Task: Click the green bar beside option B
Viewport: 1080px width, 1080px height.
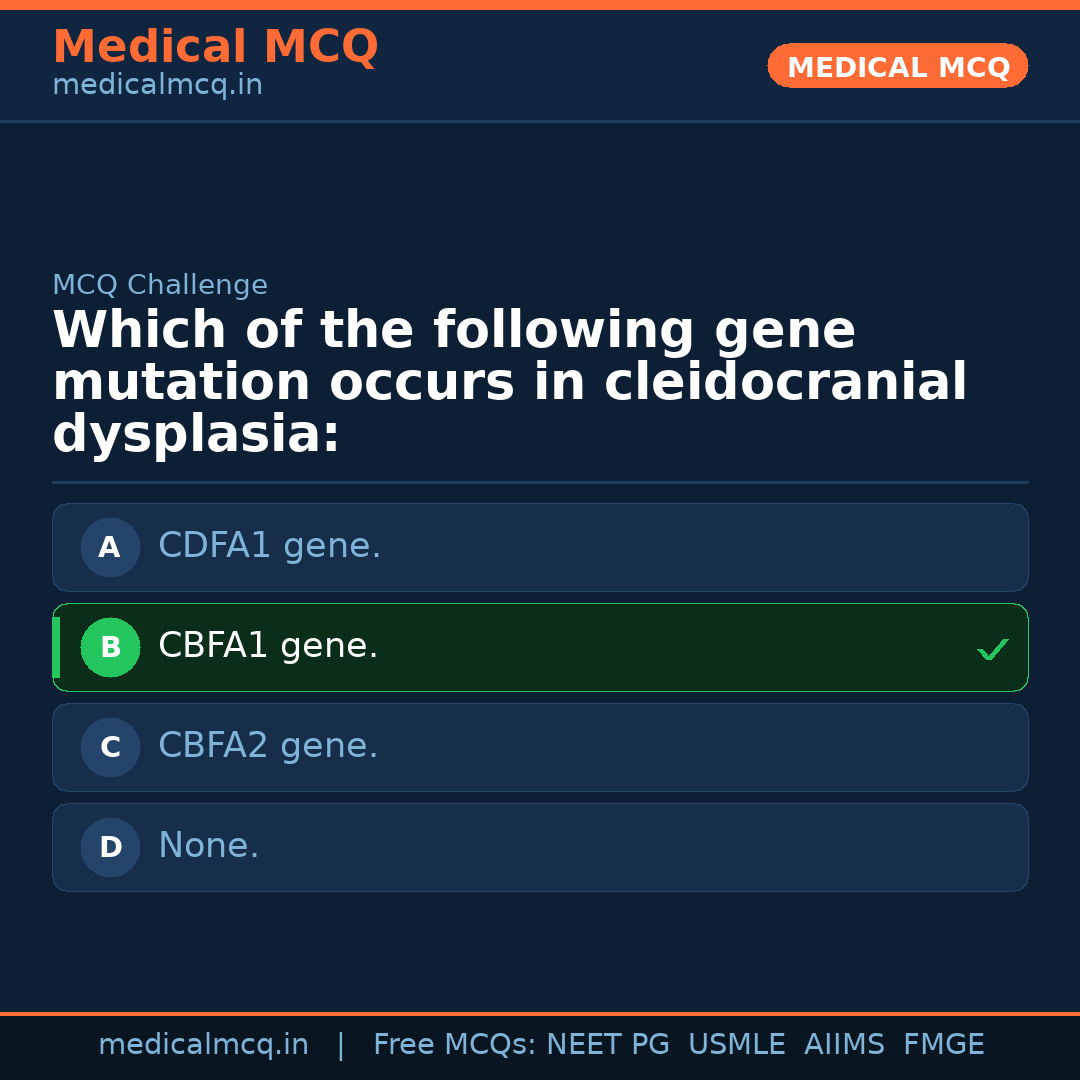Action: click(x=56, y=647)
